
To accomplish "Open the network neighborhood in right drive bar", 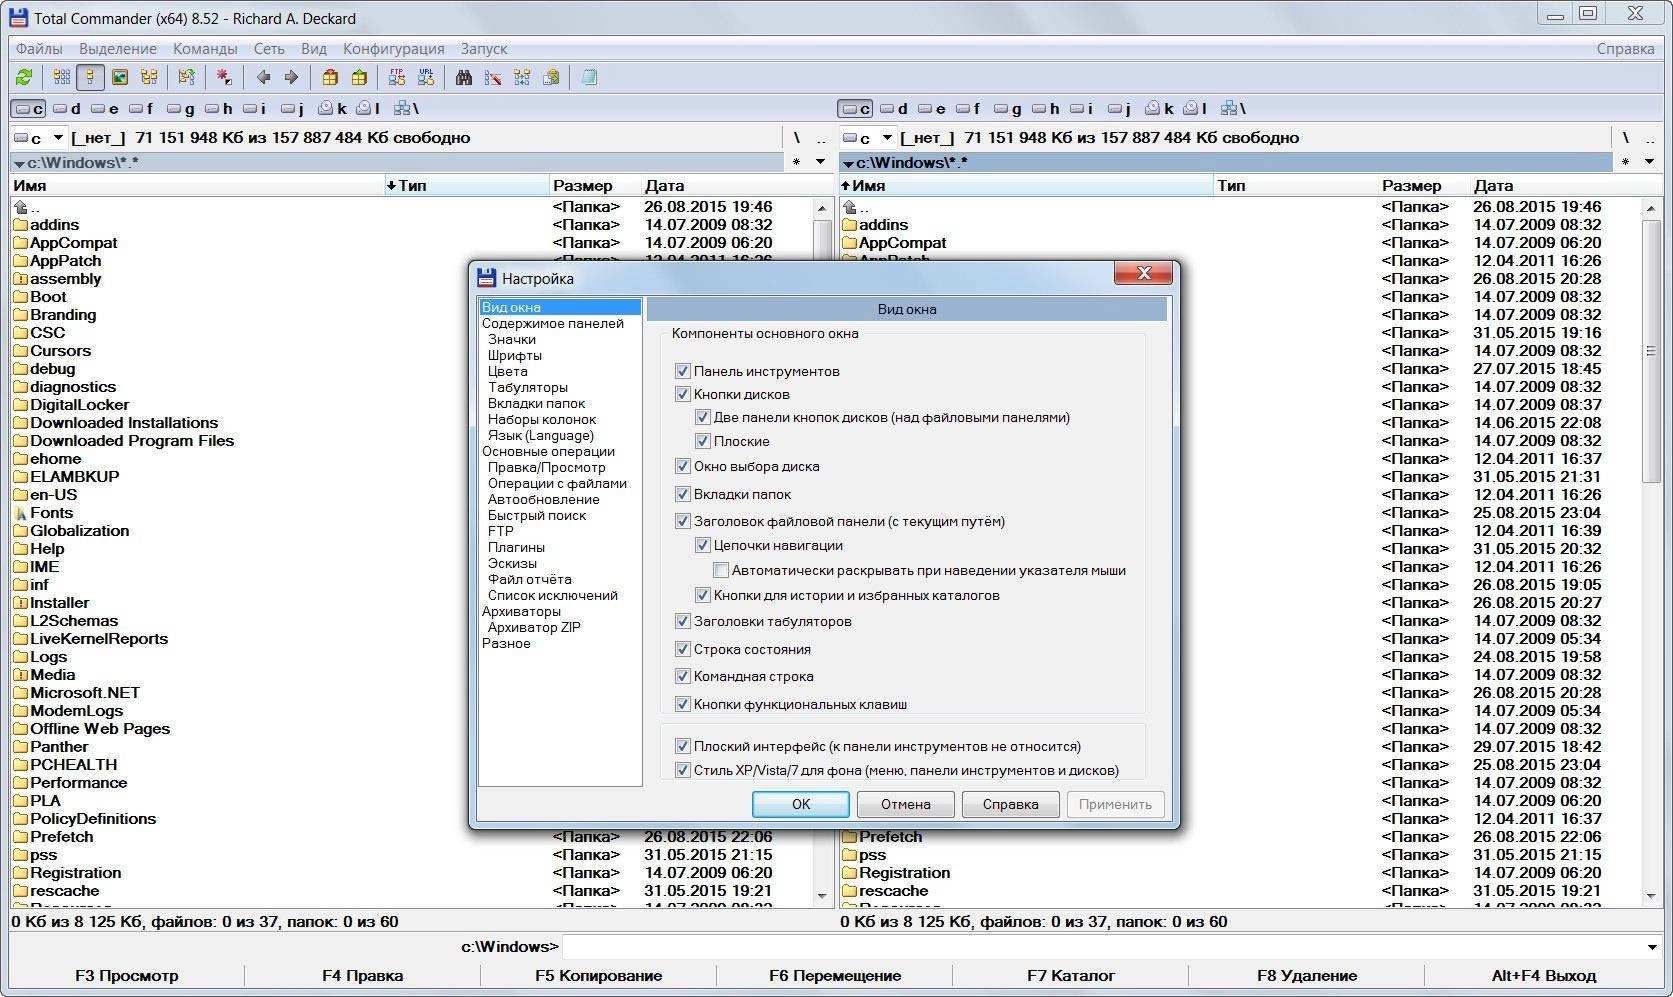I will click(1235, 108).
